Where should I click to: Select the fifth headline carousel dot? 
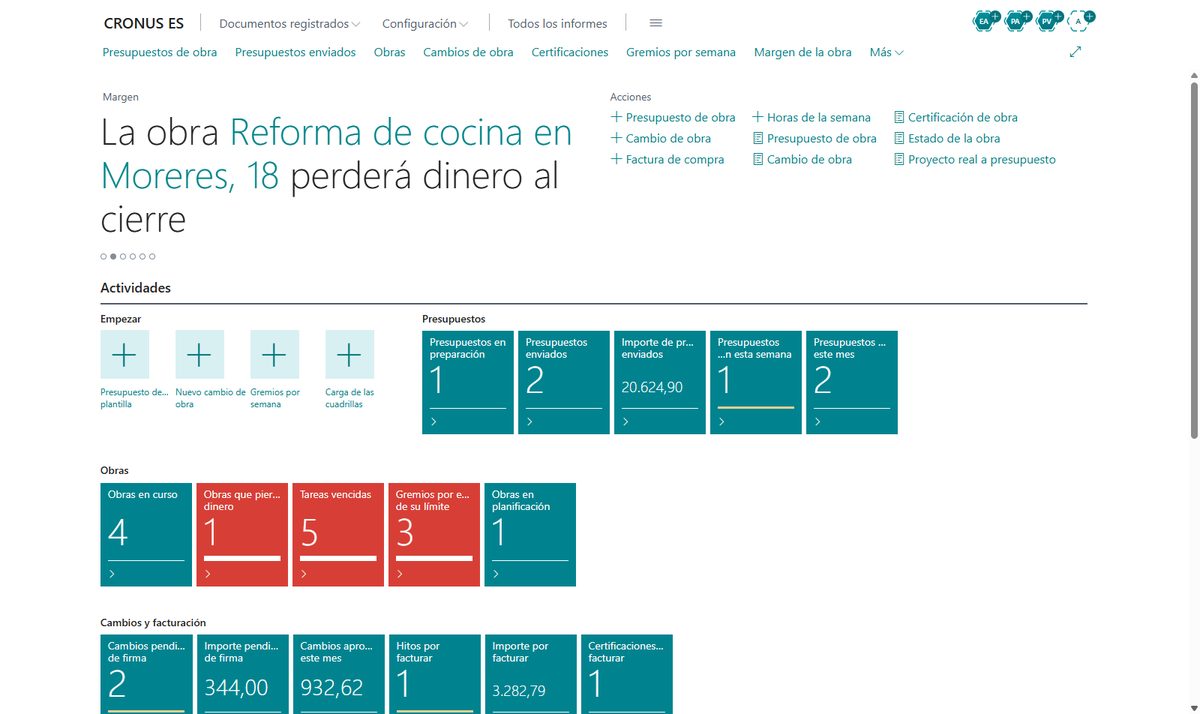coord(143,256)
